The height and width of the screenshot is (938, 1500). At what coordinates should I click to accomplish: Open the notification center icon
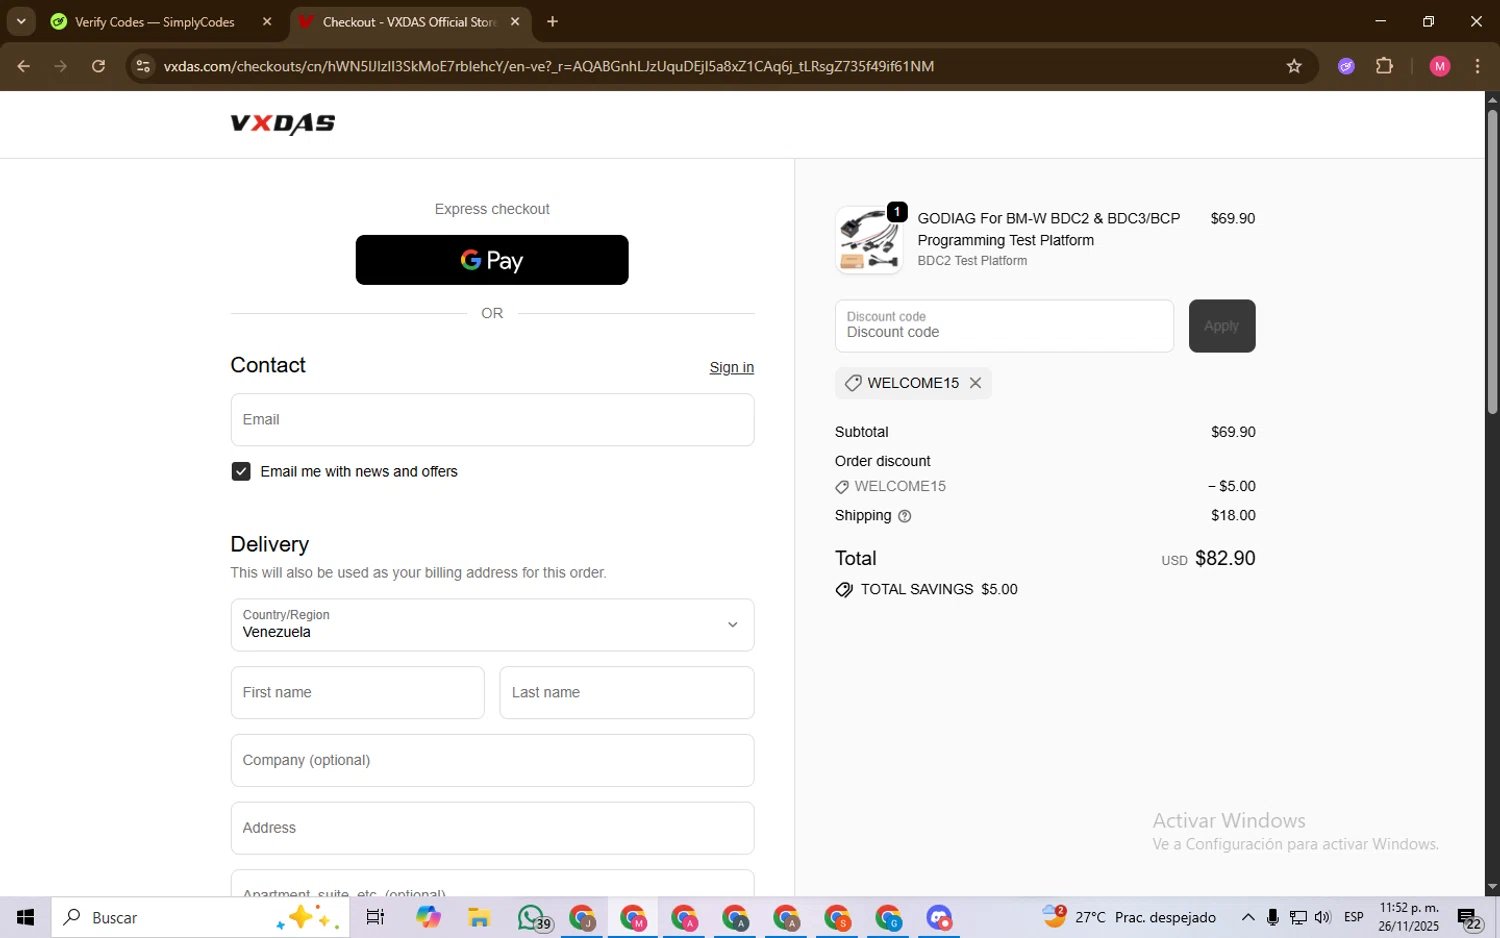(1469, 917)
